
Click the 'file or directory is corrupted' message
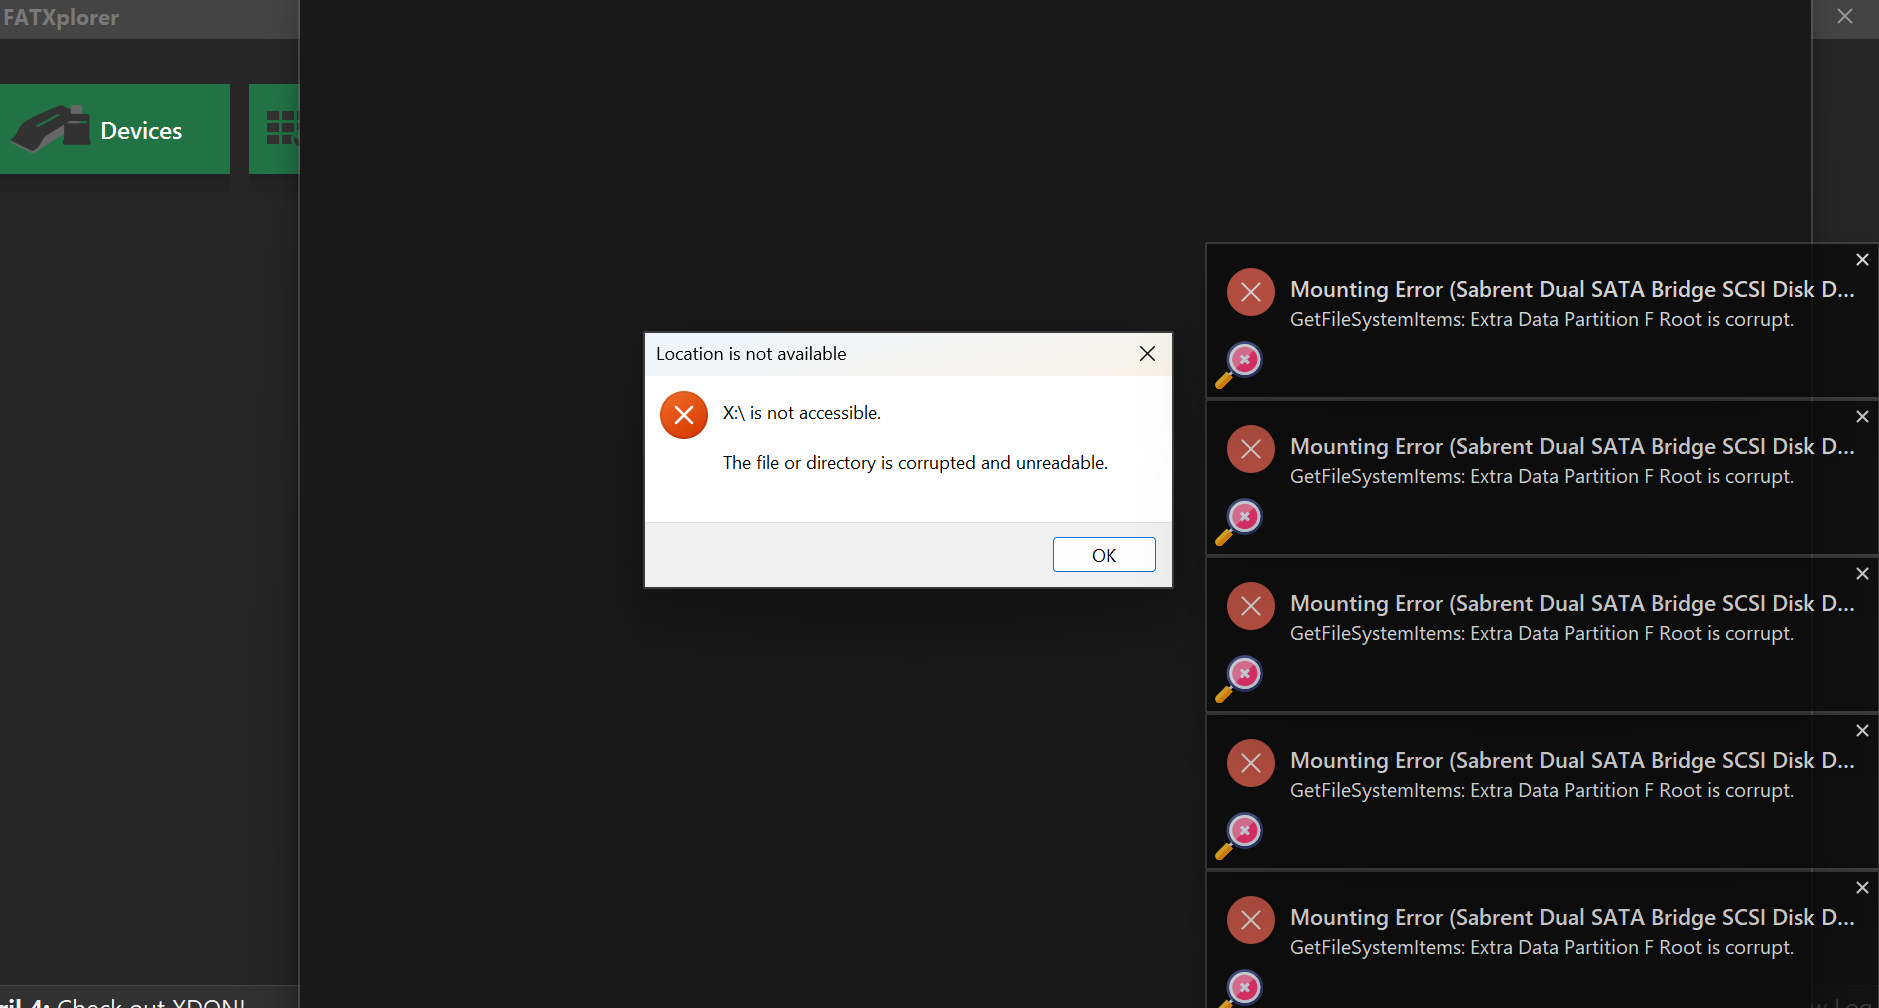tap(915, 463)
